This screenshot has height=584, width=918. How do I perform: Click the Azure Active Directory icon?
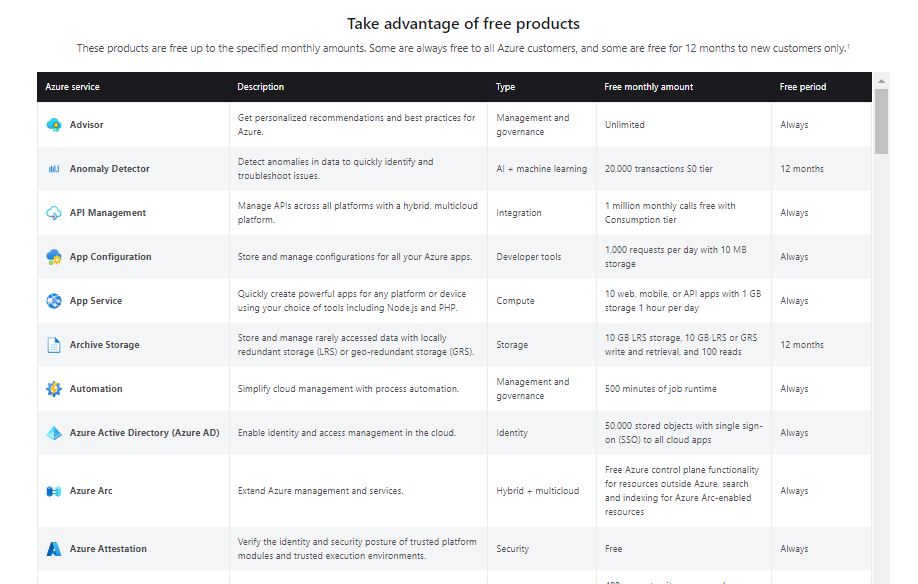coord(54,433)
